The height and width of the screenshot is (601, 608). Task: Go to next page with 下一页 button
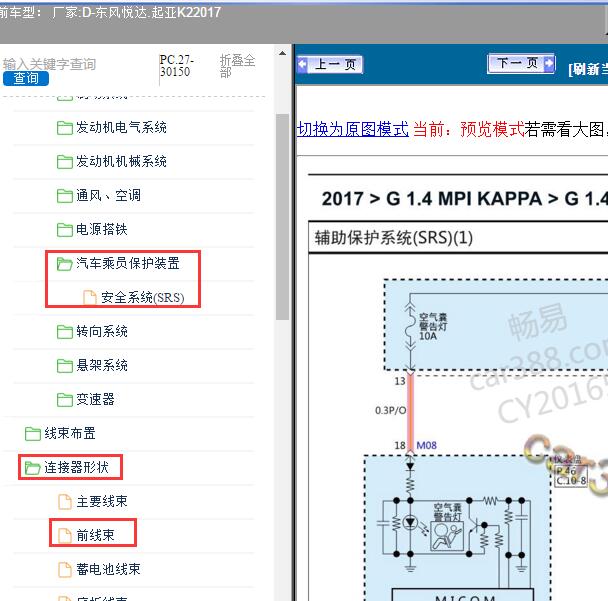521,63
